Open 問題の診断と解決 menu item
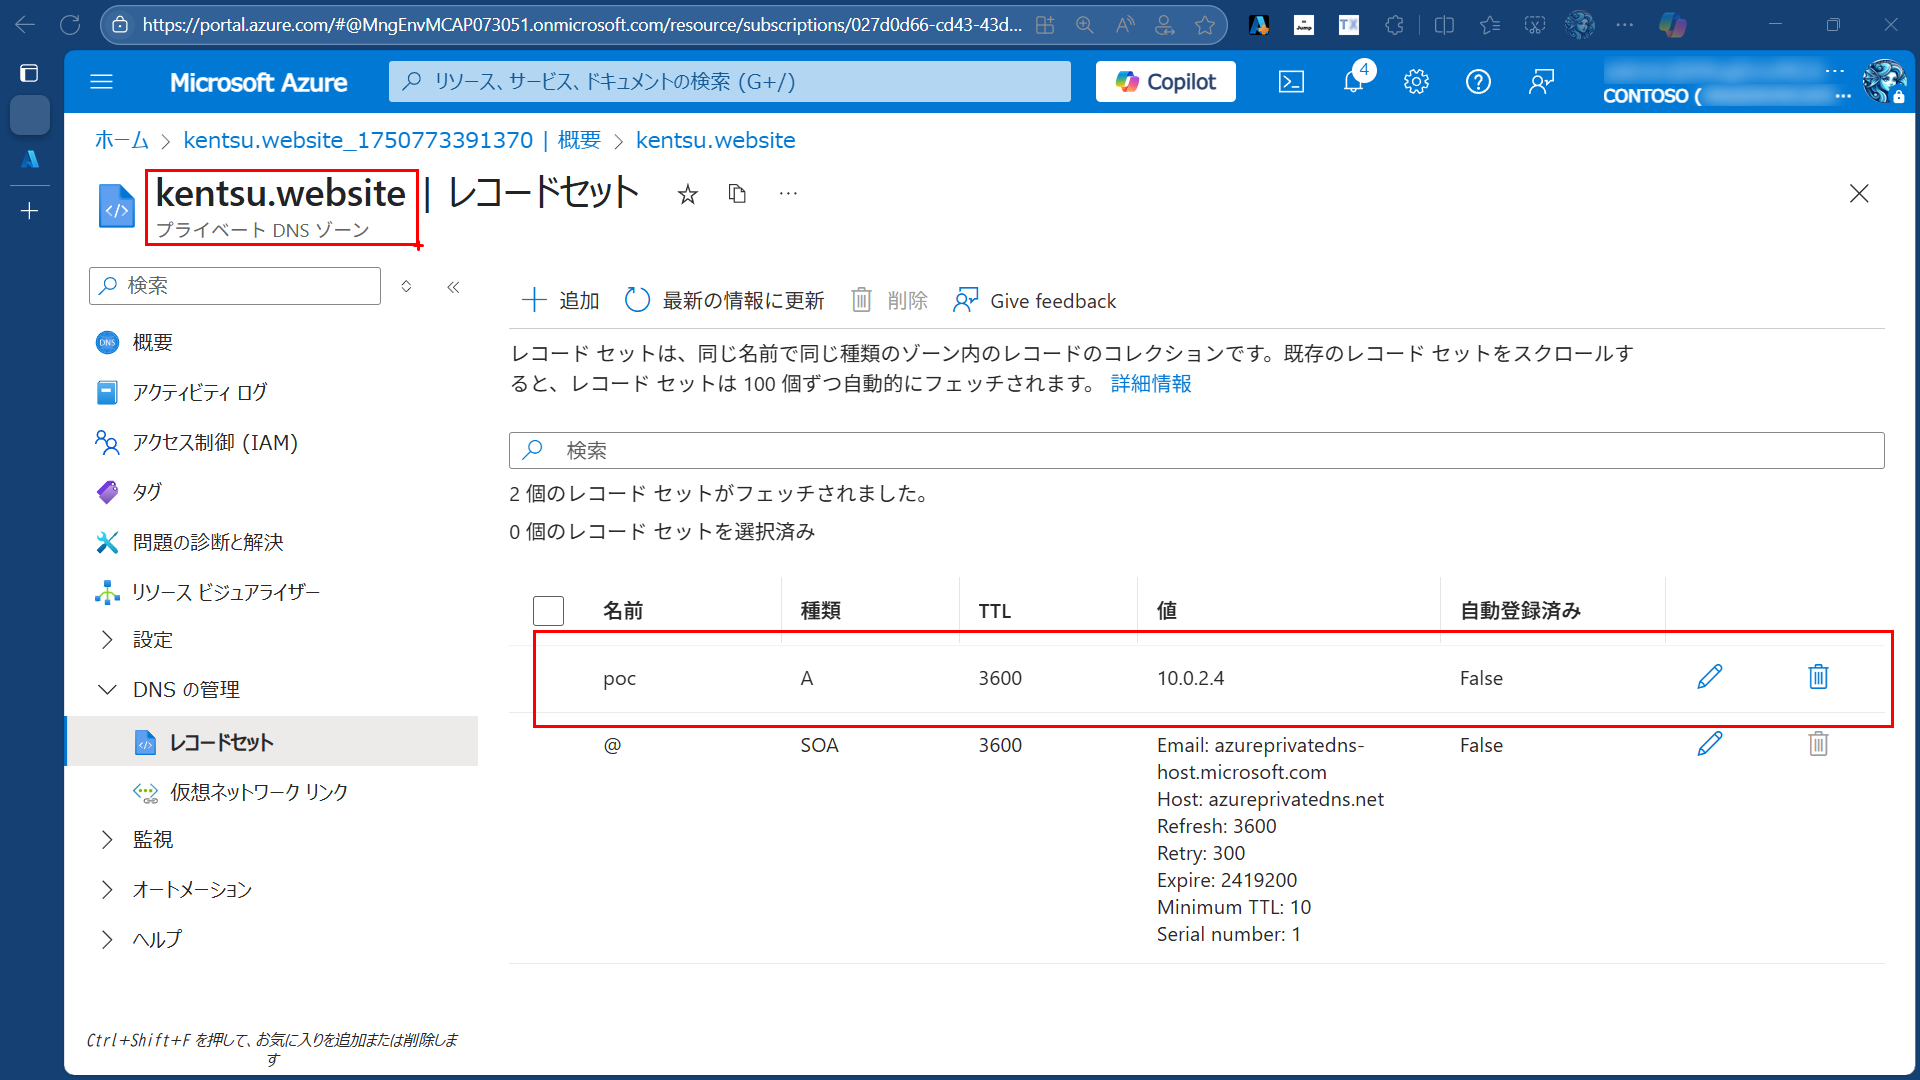The image size is (1920, 1080). 208,542
